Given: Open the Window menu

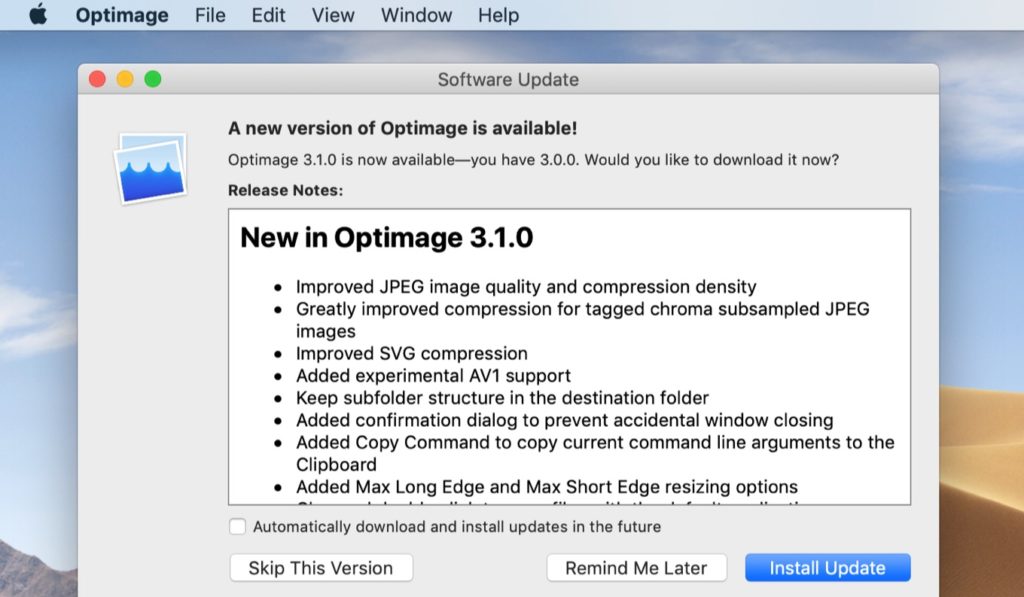Looking at the screenshot, I should pos(416,15).
